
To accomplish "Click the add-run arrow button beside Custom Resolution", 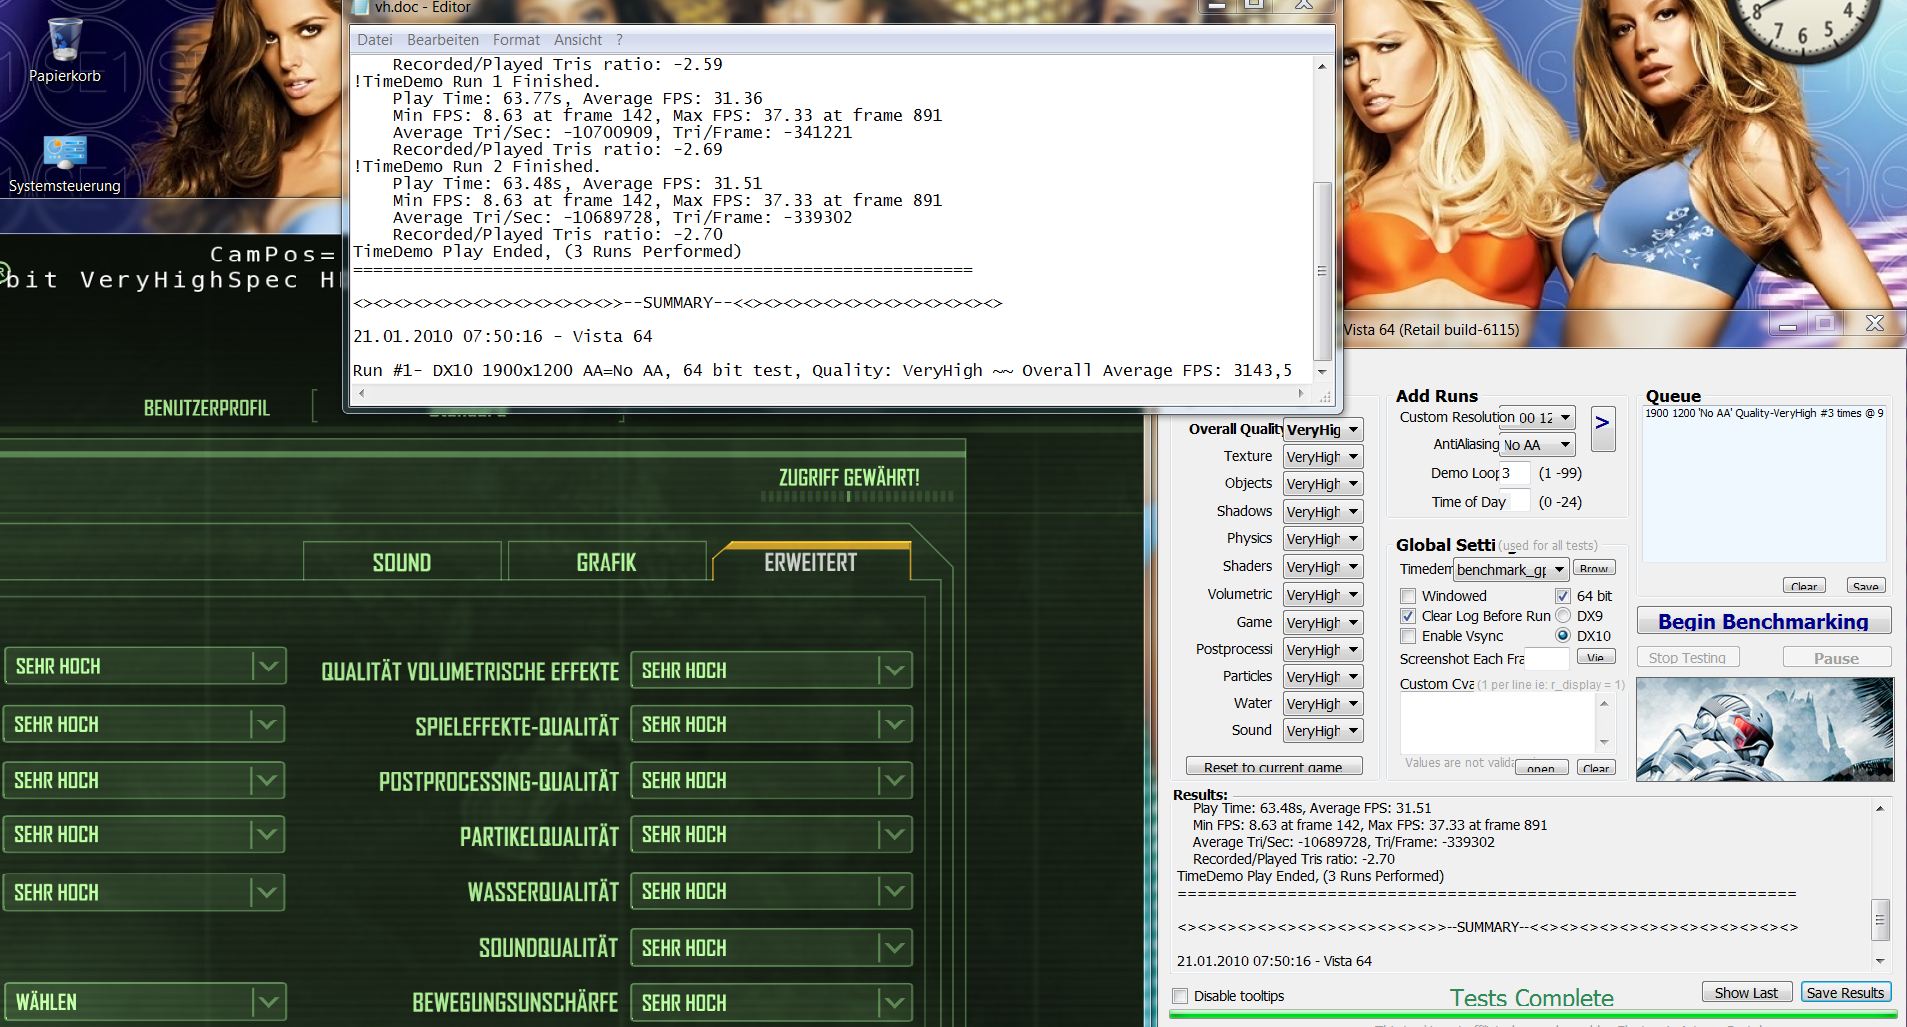I will tap(1601, 427).
